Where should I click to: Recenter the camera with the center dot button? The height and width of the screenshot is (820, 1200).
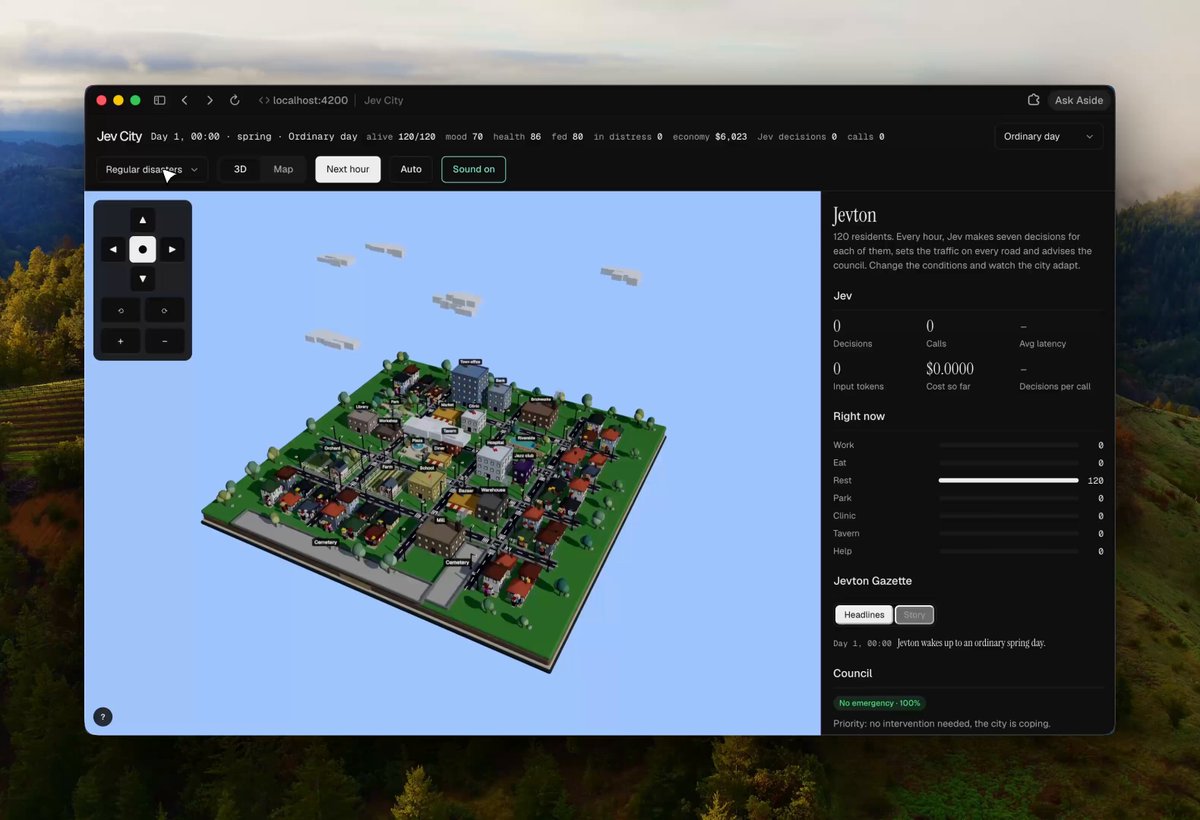[x=143, y=250]
